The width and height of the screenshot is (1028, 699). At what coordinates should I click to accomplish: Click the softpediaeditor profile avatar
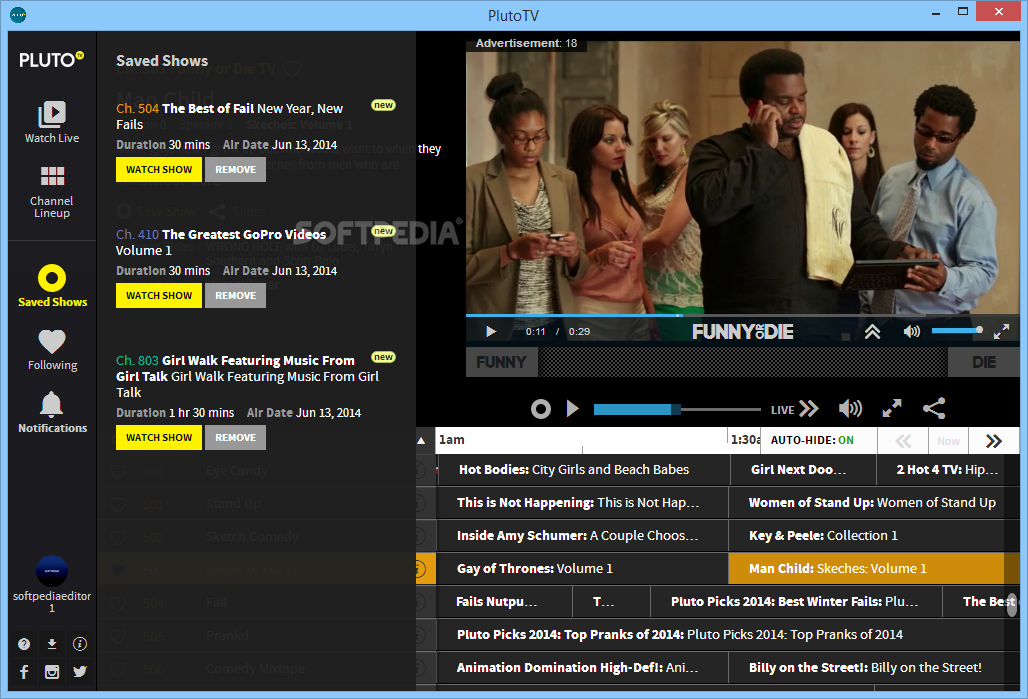52,570
